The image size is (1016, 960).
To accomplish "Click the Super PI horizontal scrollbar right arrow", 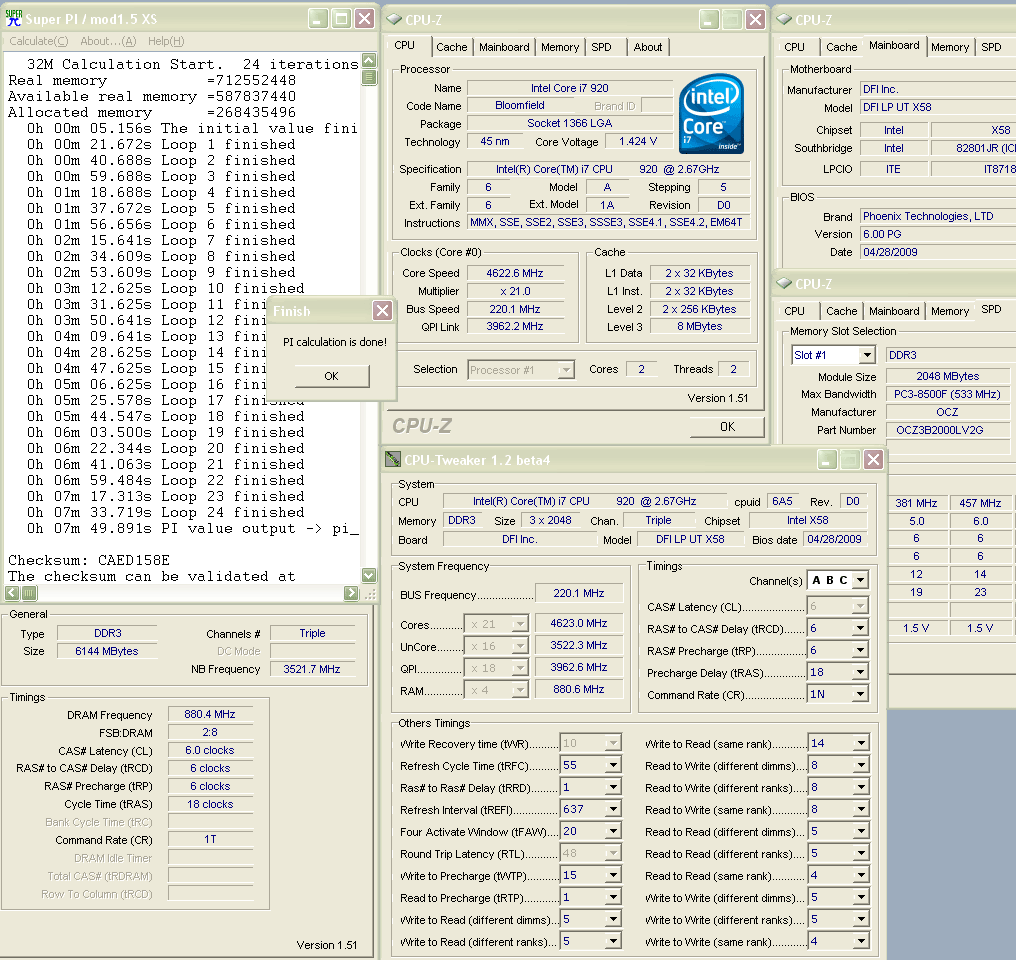I will [x=351, y=593].
